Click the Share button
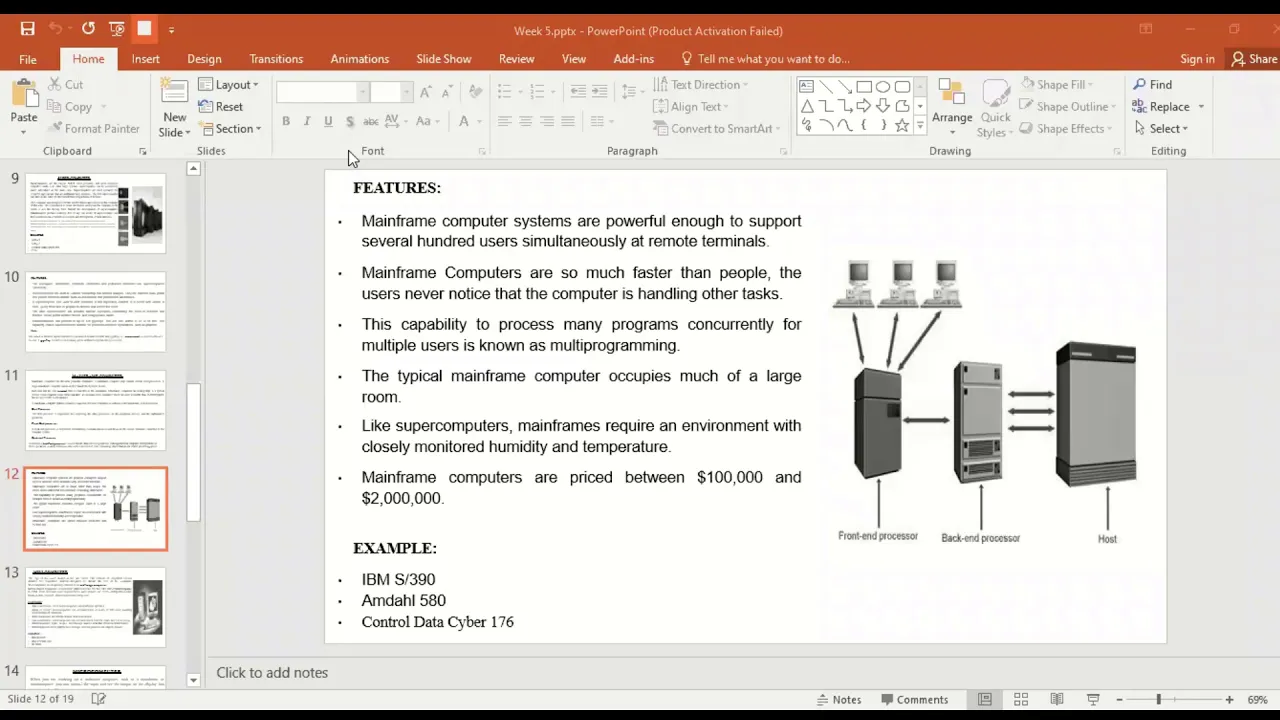Viewport: 1280px width, 720px height. (1255, 59)
